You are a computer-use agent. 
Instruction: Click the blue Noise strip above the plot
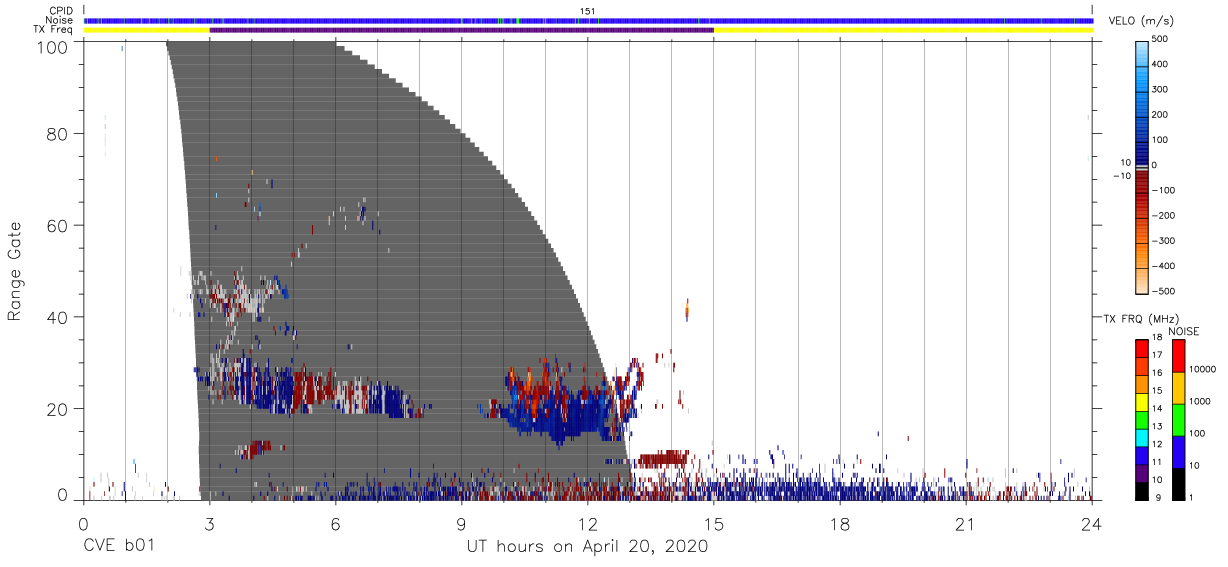coord(588,20)
